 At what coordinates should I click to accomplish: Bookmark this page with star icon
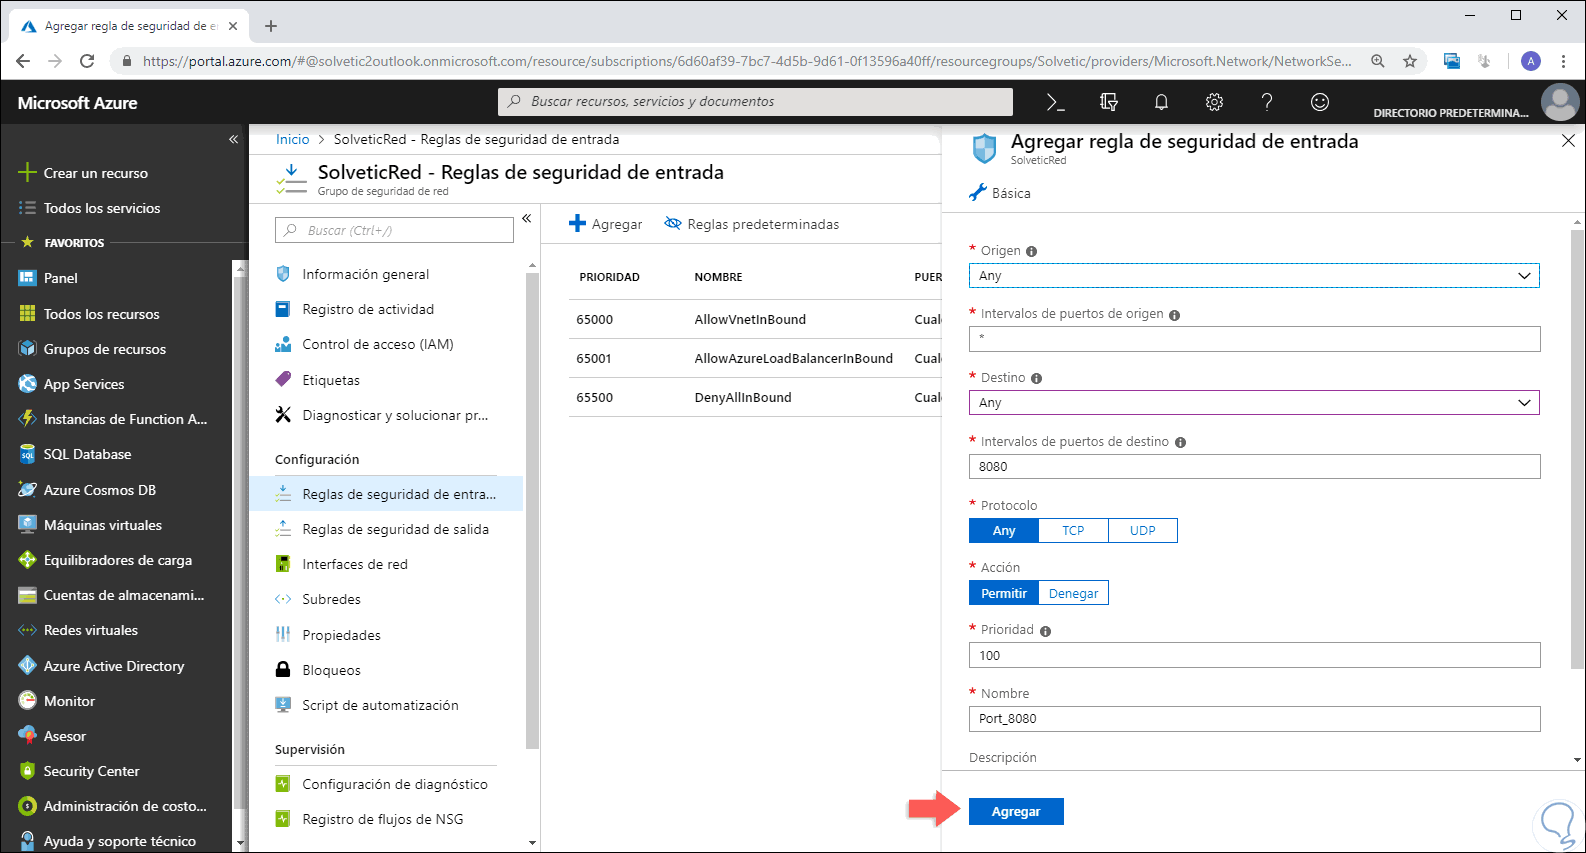(1410, 61)
